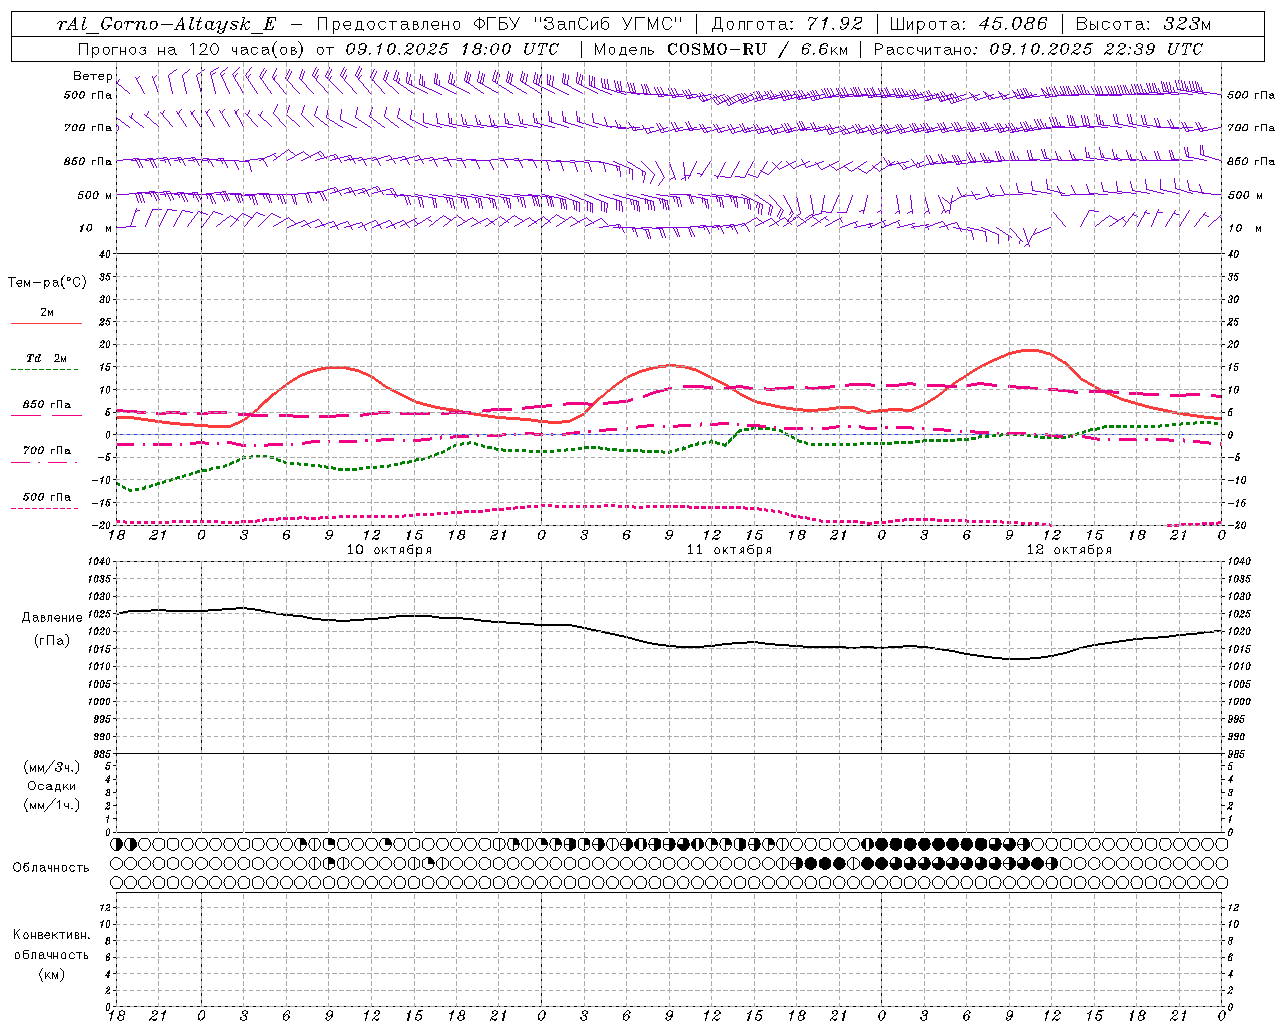This screenshot has width=1280, height=1024.
Task: Click the 700 гПа temperature legend label
Action: (x=47, y=451)
